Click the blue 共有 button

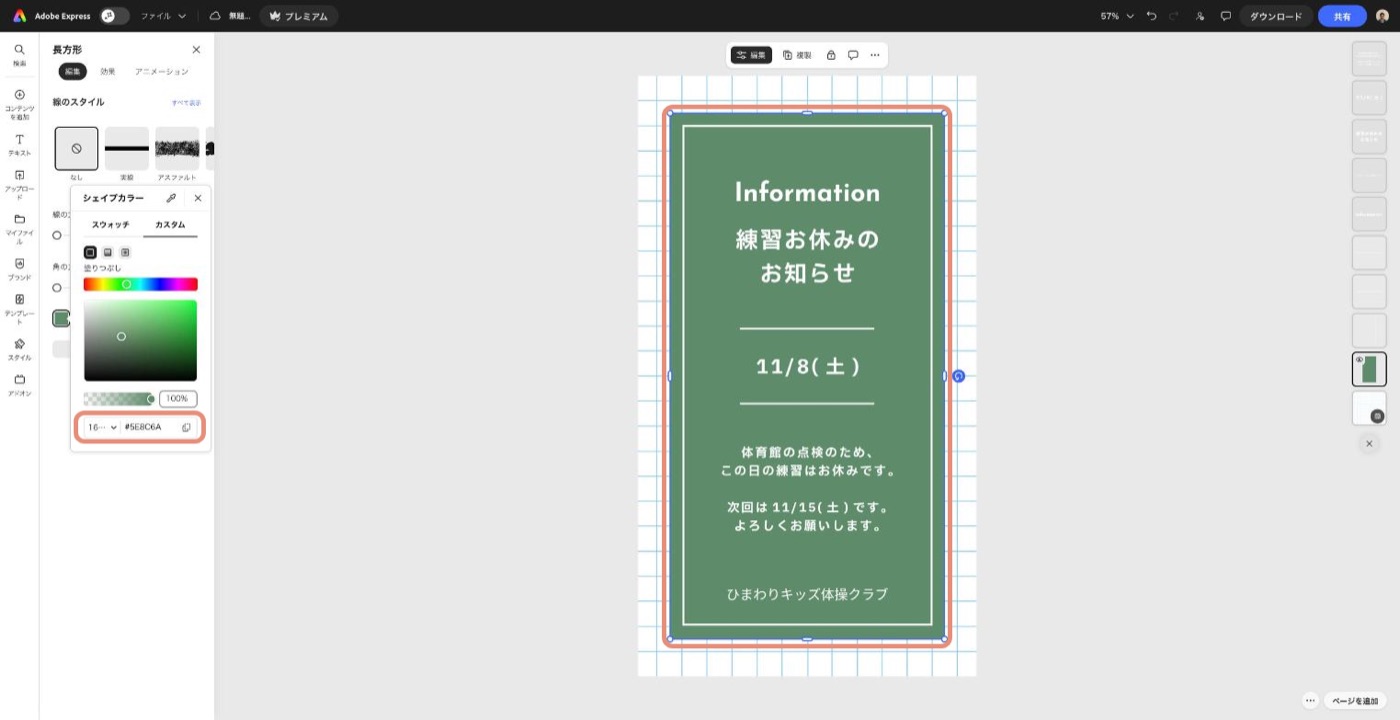point(1342,16)
